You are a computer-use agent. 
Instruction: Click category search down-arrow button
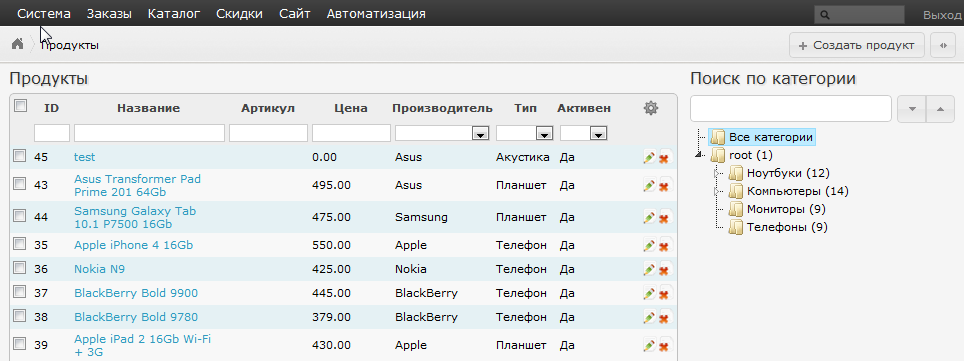[x=912, y=109]
